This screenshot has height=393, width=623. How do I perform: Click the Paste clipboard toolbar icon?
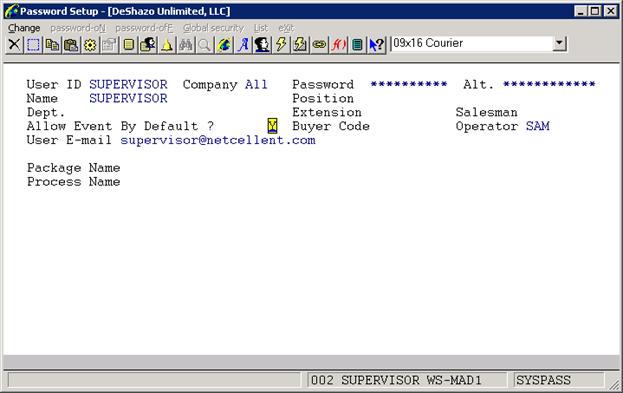point(71,45)
